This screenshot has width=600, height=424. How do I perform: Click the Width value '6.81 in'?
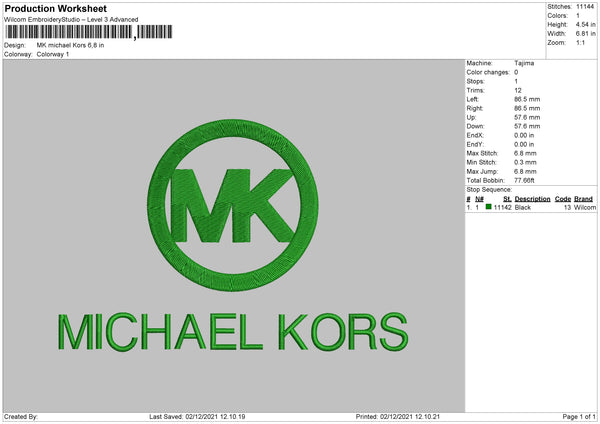585,34
